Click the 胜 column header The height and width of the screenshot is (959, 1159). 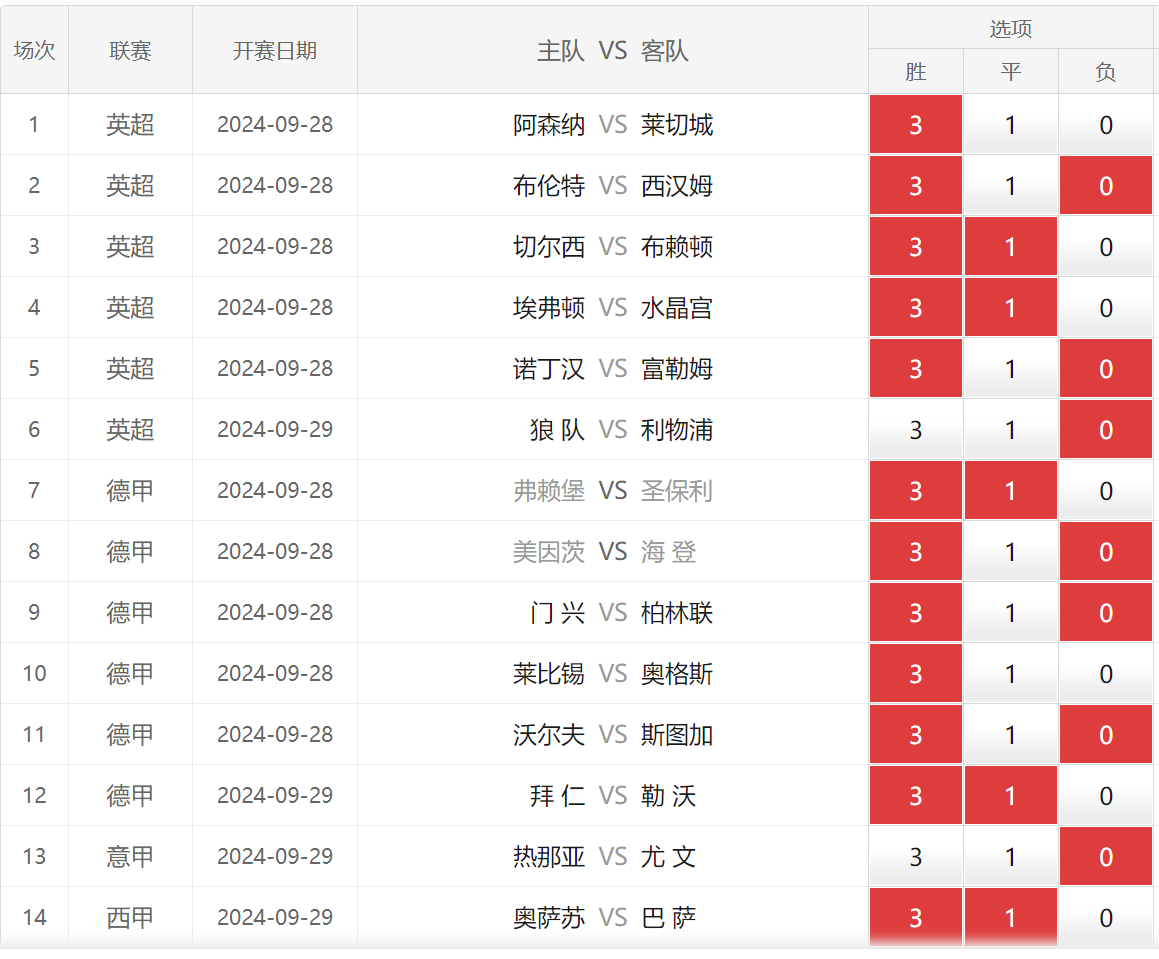pos(916,72)
